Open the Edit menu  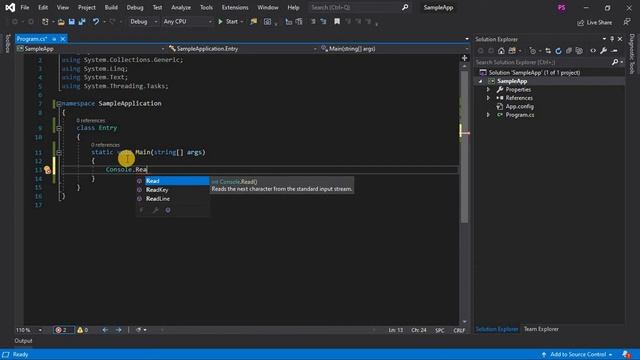[43, 7]
